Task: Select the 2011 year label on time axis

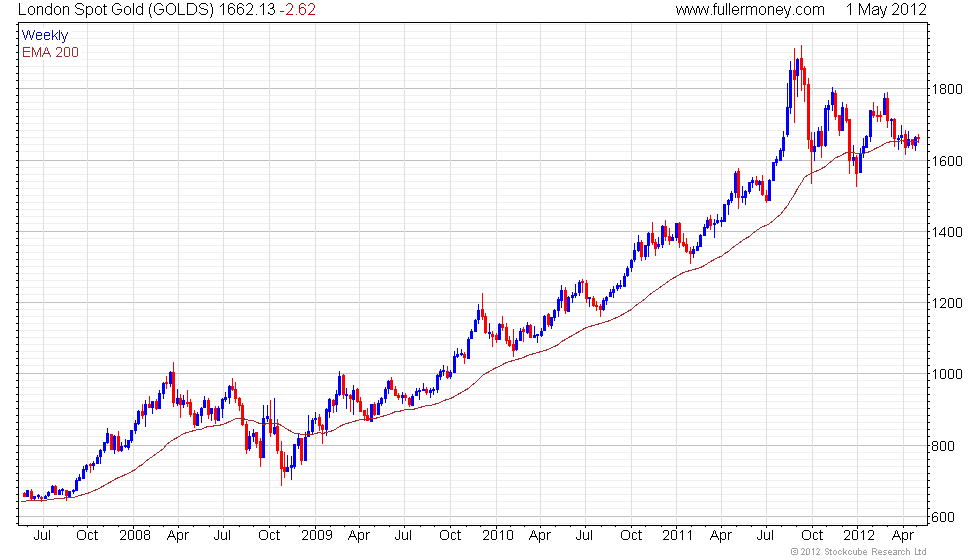Action: (x=678, y=536)
